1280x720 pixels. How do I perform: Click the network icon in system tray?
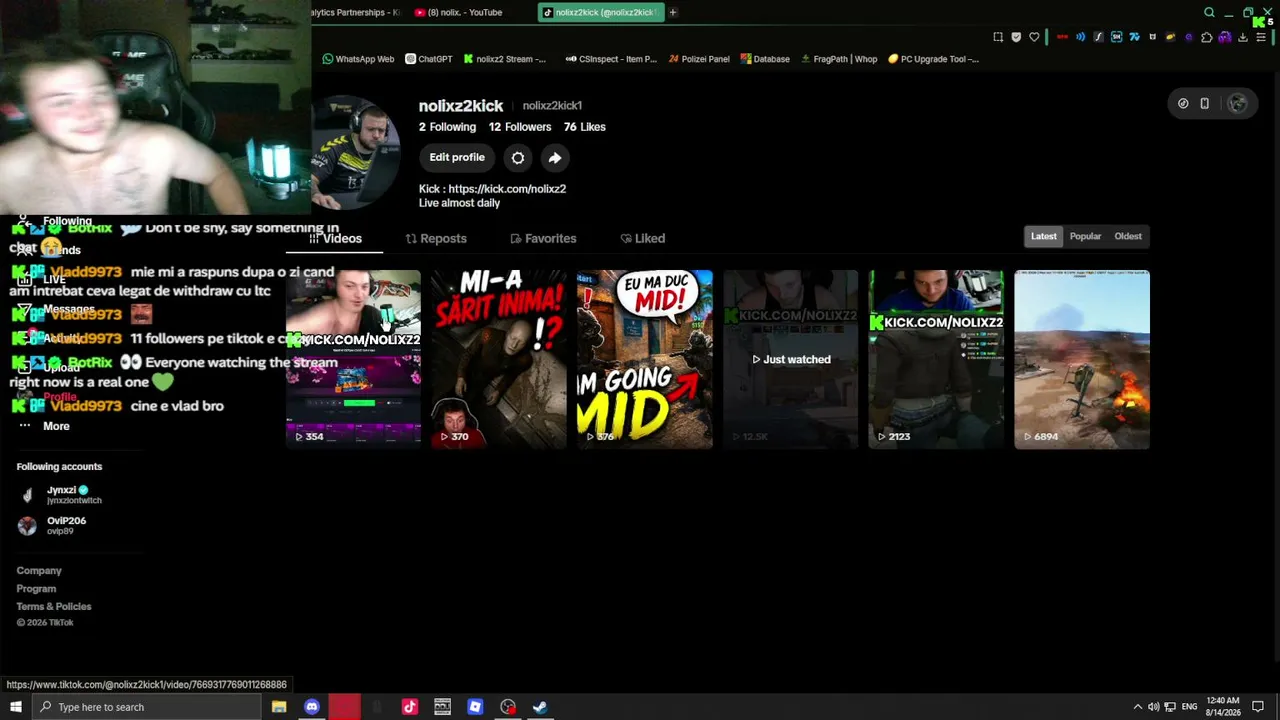pyautogui.click(x=1170, y=707)
